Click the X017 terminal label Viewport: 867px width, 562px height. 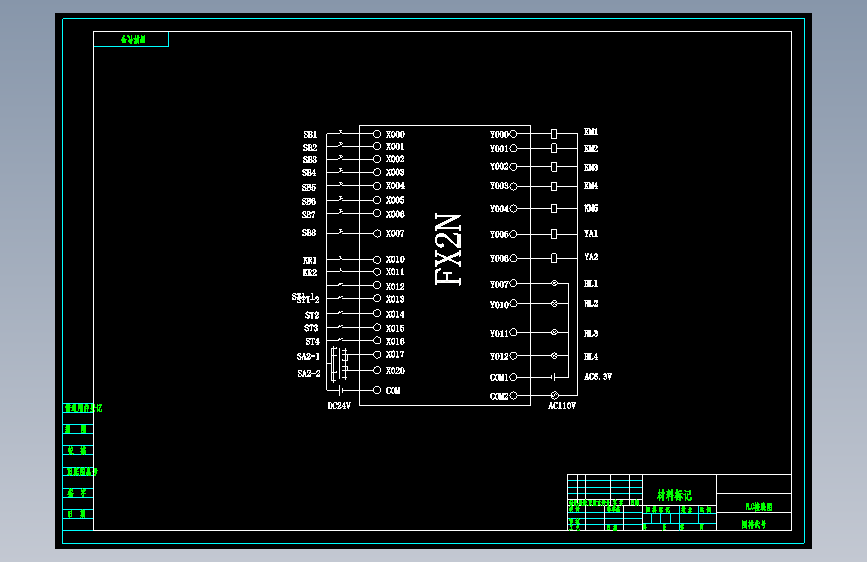395,355
